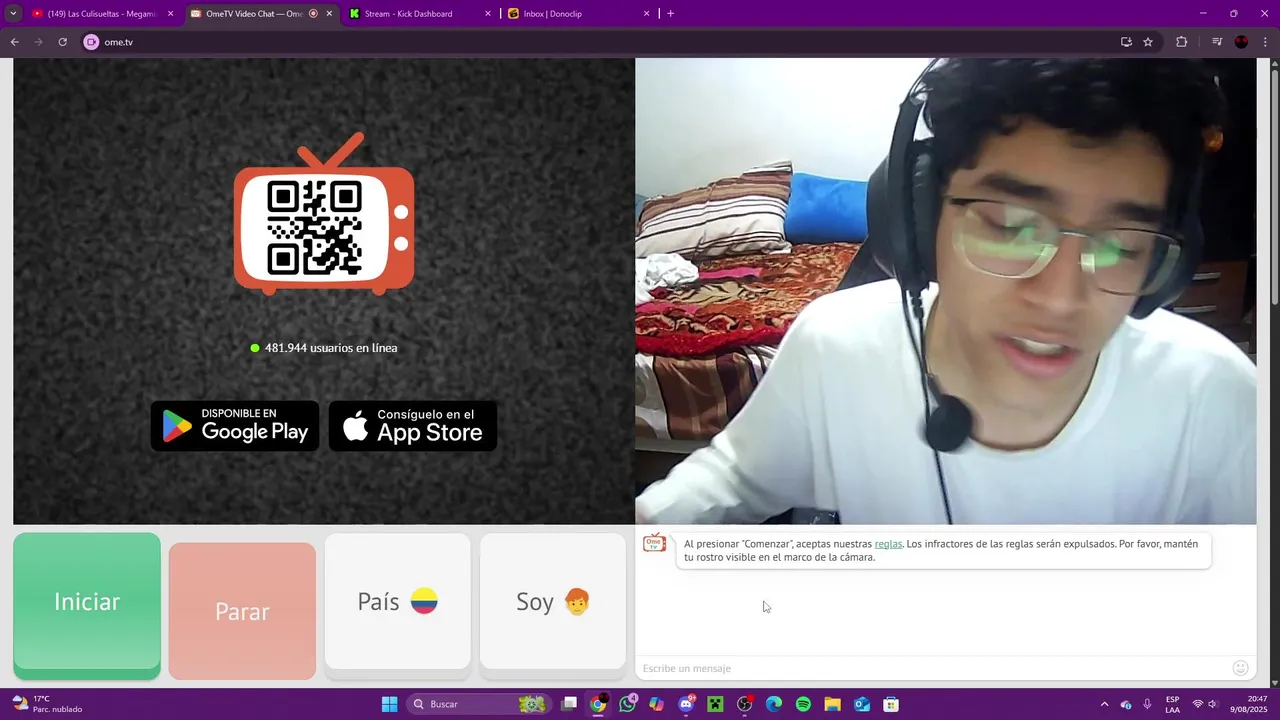Screen dimensions: 1280x720
Task: Close the Las Culisueltas YouTube tab
Action: [170, 14]
